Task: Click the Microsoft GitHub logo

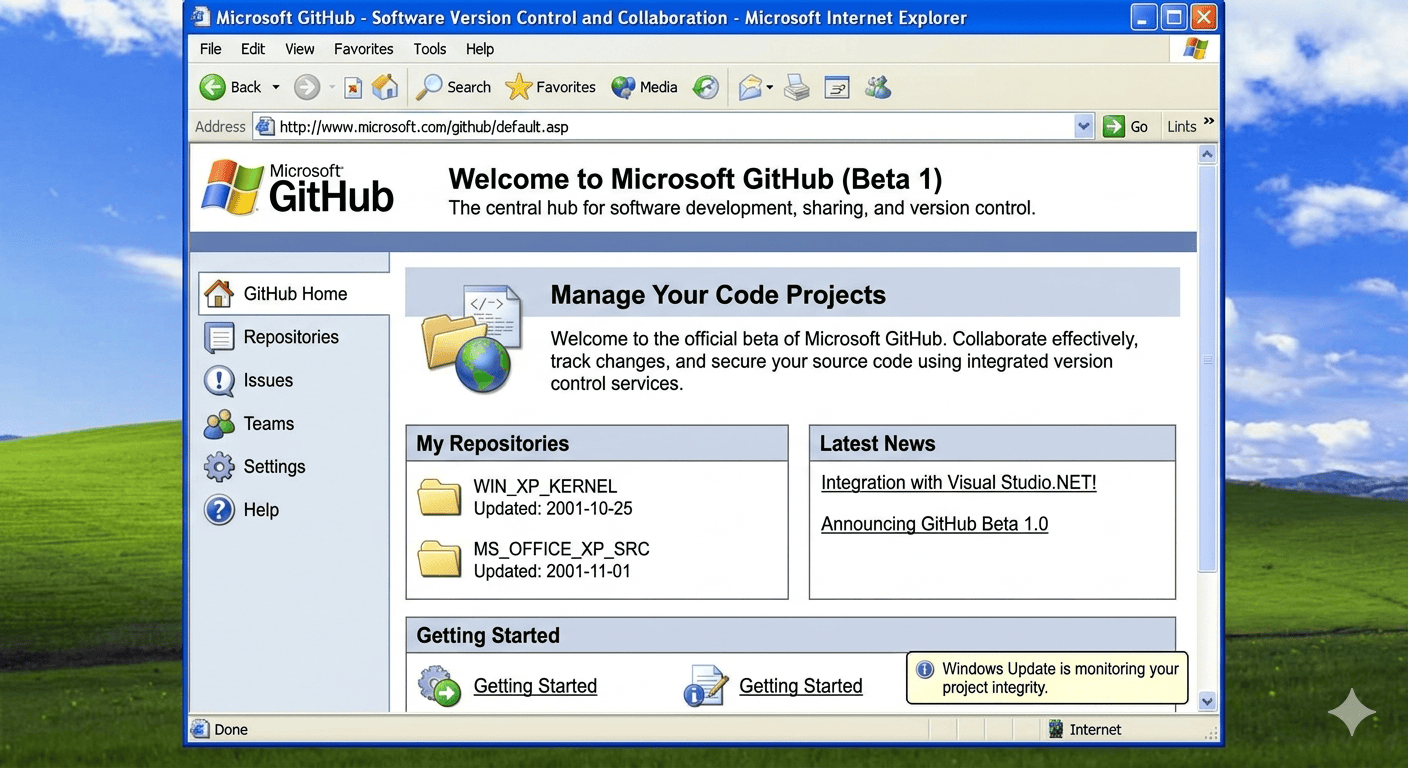Action: tap(298, 187)
